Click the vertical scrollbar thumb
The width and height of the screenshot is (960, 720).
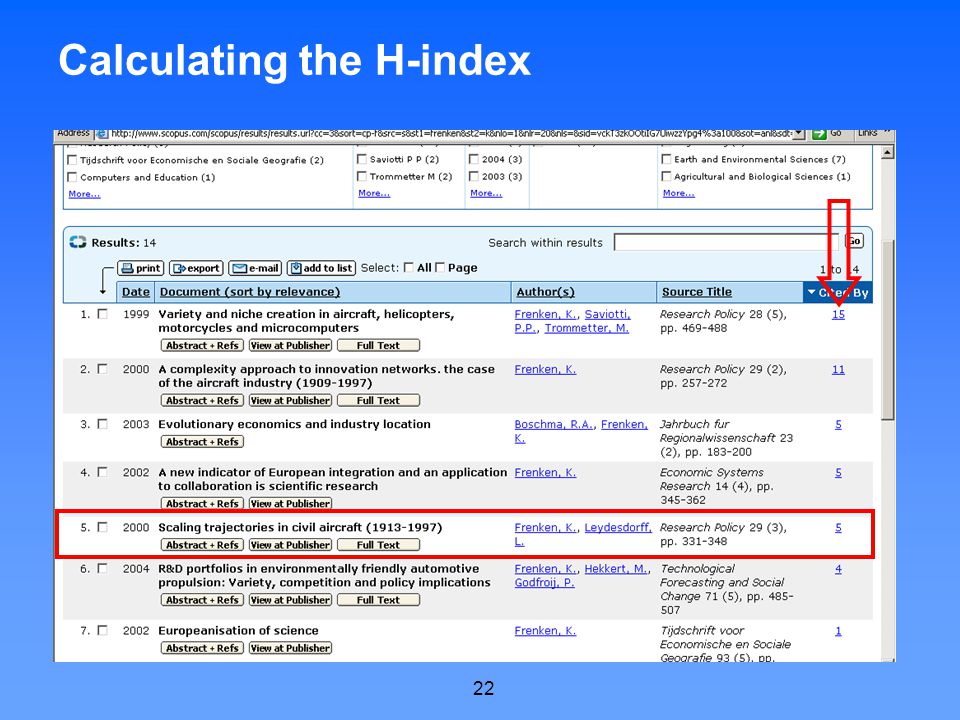pyautogui.click(x=888, y=329)
